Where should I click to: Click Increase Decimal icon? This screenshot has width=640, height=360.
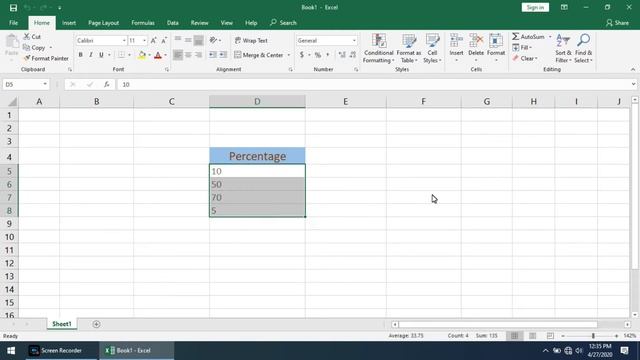pyautogui.click(x=342, y=55)
